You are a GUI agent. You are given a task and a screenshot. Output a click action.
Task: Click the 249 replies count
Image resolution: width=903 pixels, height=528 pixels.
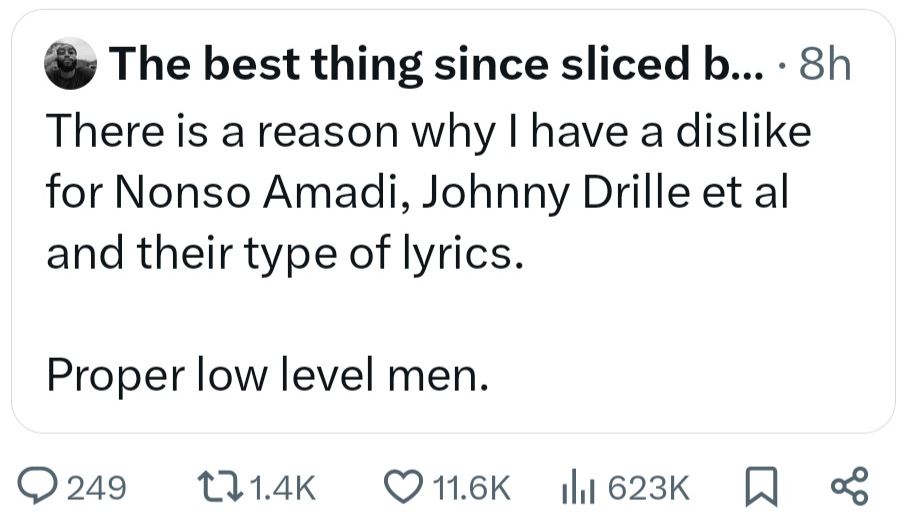pyautogui.click(x=96, y=487)
